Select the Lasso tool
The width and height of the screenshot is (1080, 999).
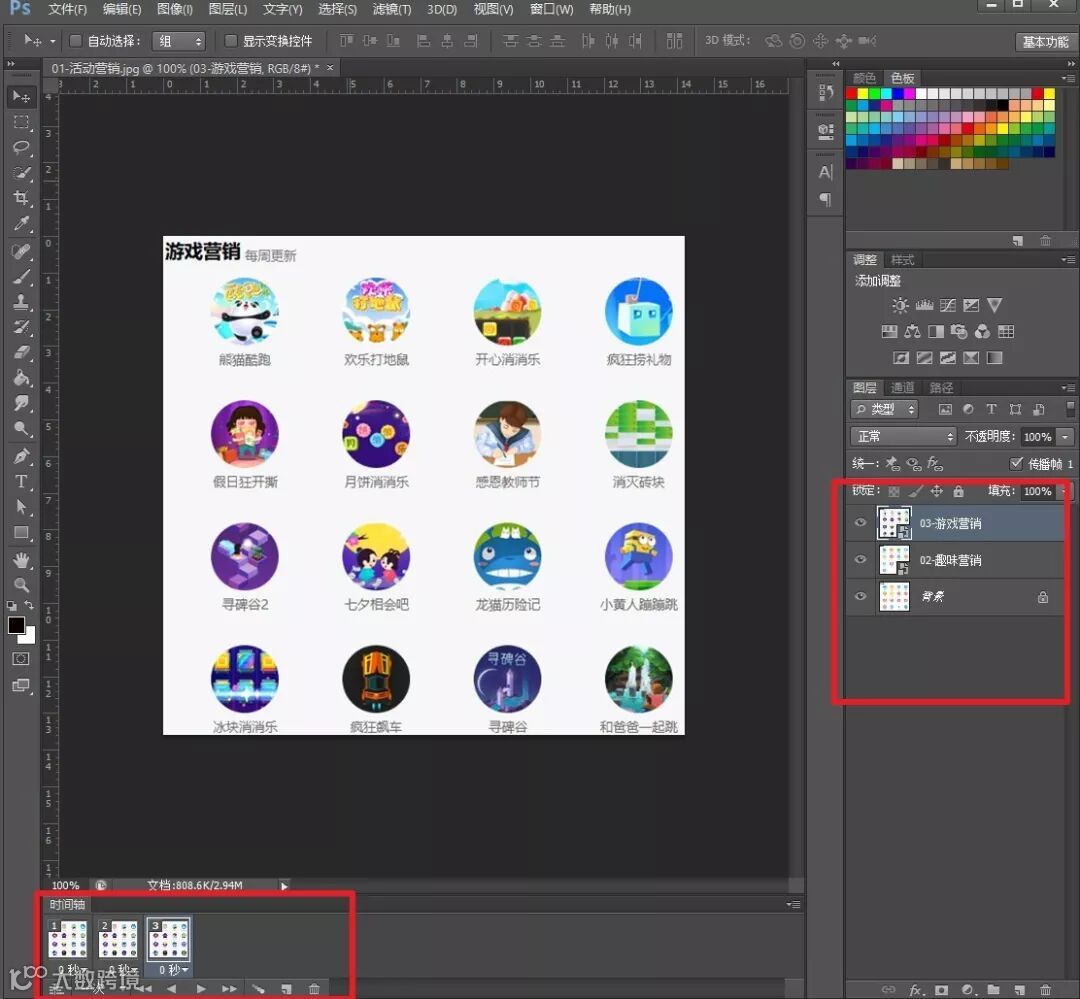21,147
